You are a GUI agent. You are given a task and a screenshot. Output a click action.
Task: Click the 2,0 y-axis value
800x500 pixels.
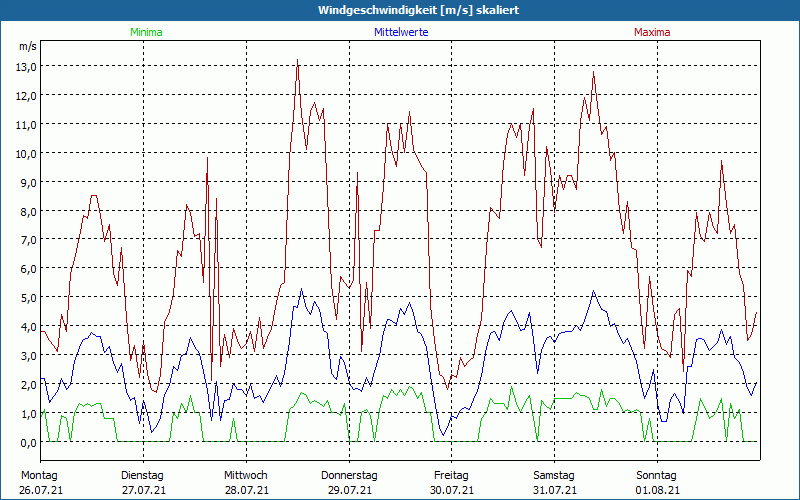(28, 385)
